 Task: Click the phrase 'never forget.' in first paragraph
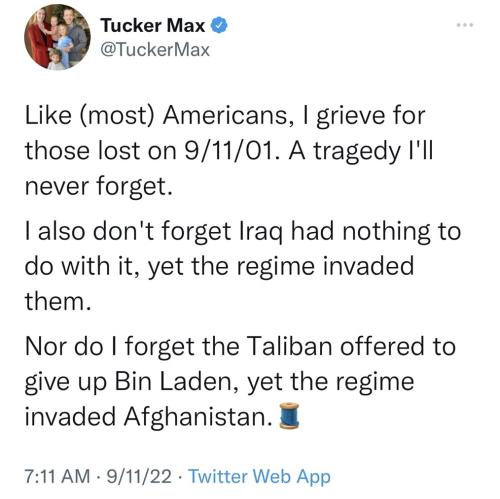pos(99,186)
